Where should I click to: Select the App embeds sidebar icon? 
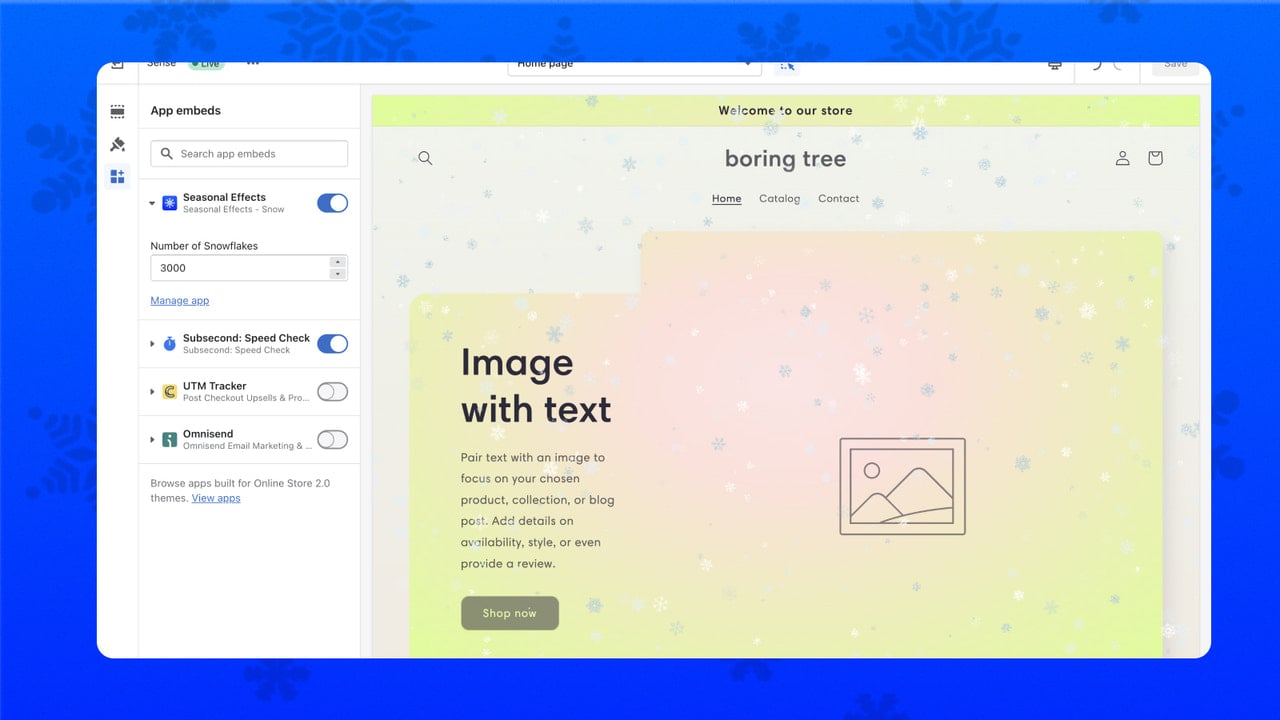[118, 177]
